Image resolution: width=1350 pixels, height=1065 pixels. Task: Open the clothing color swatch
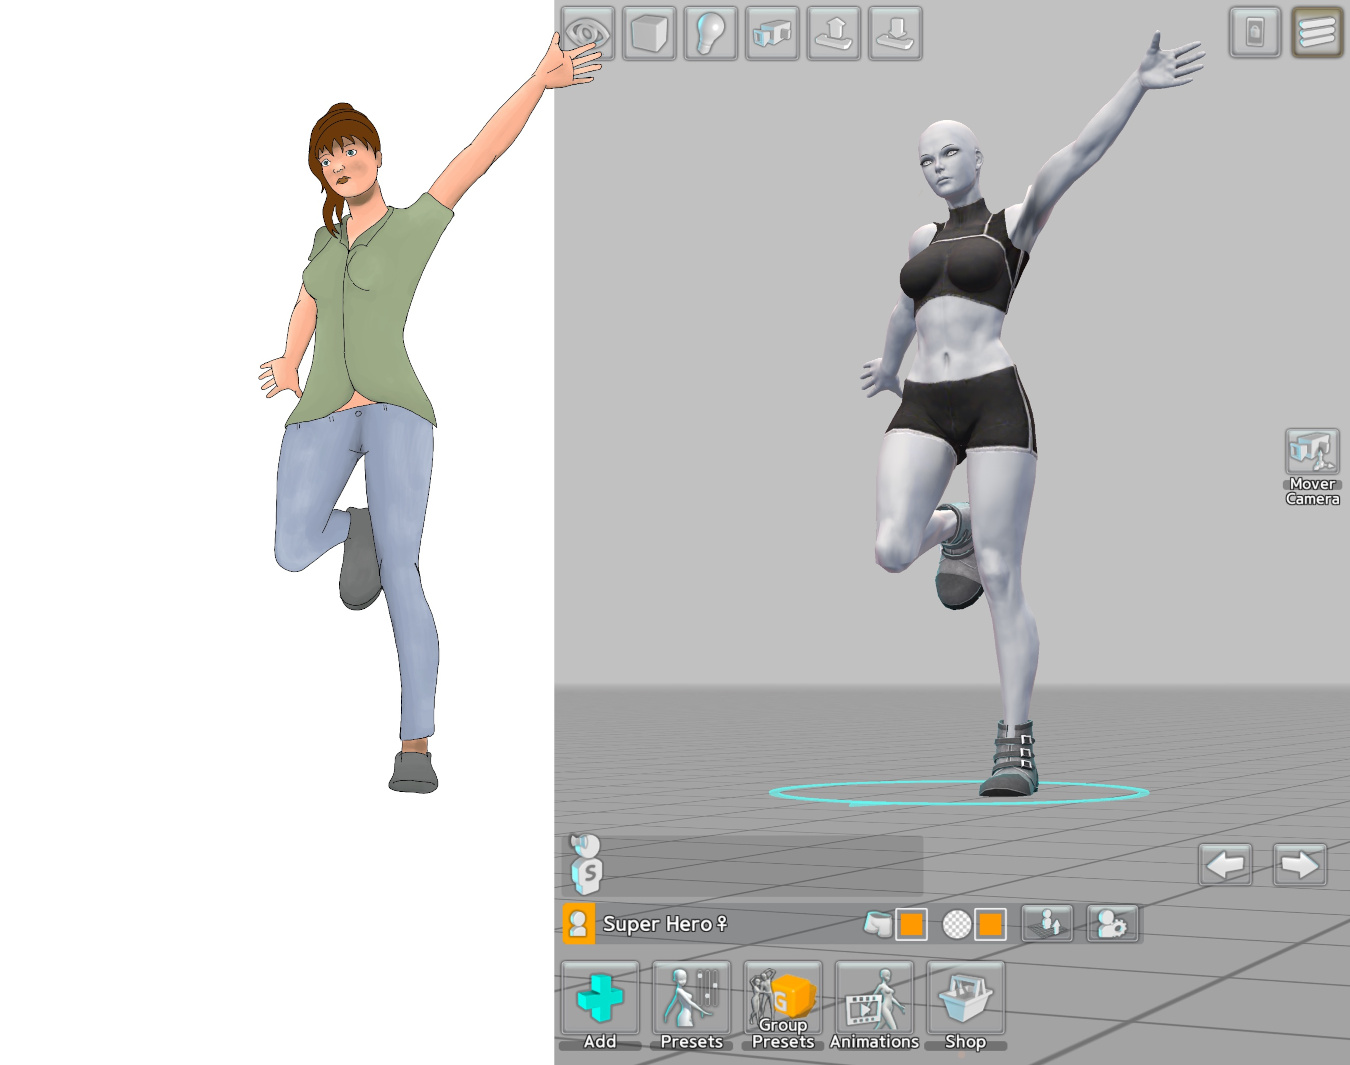tap(912, 925)
